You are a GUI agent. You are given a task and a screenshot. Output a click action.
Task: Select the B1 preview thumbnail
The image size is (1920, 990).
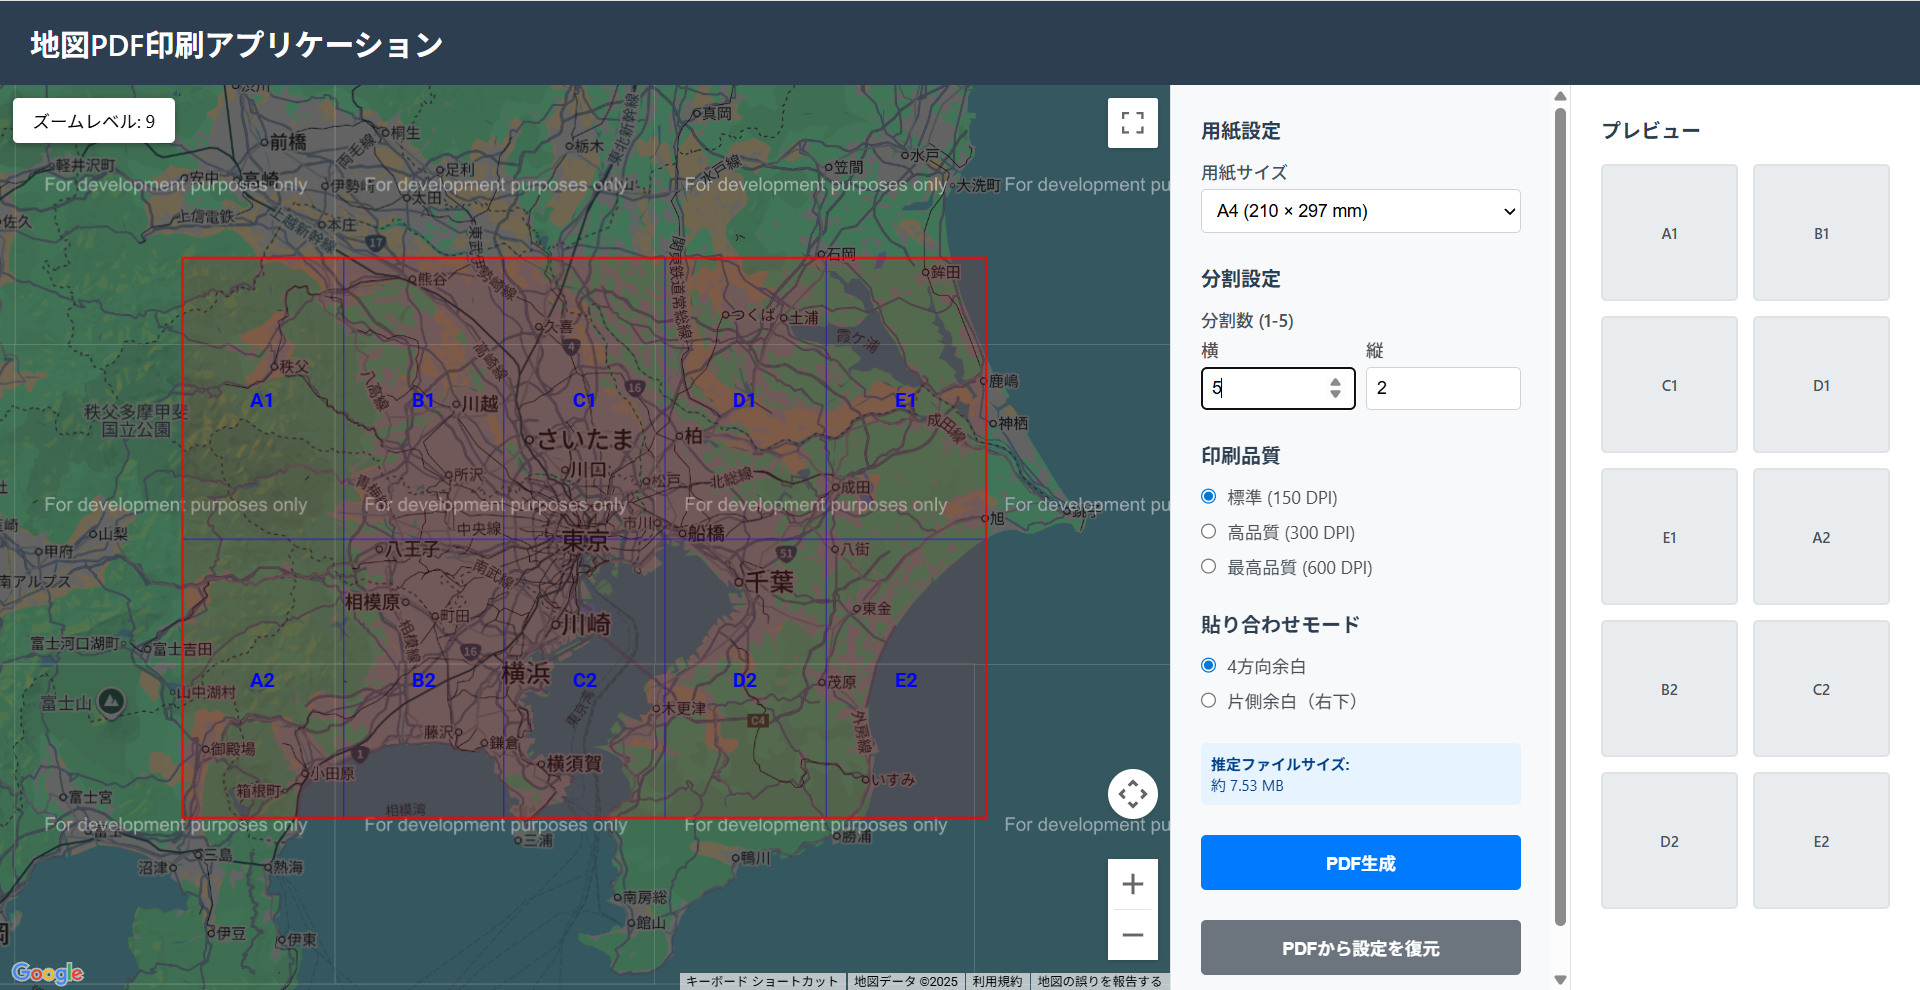pos(1821,233)
